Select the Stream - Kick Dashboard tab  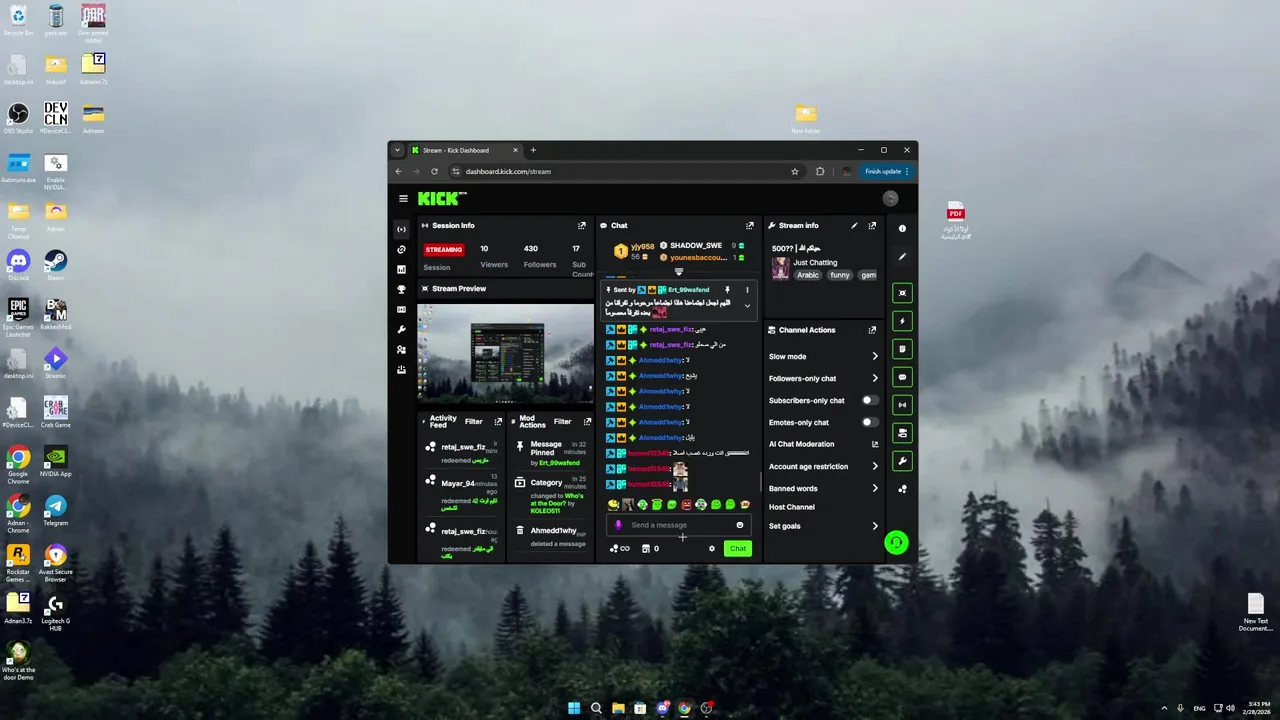coord(465,150)
